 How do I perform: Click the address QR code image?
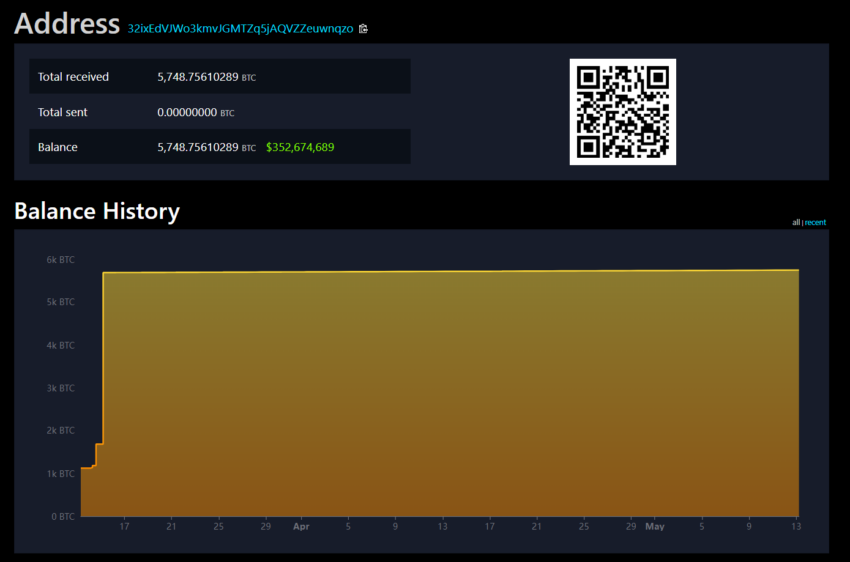click(x=622, y=111)
